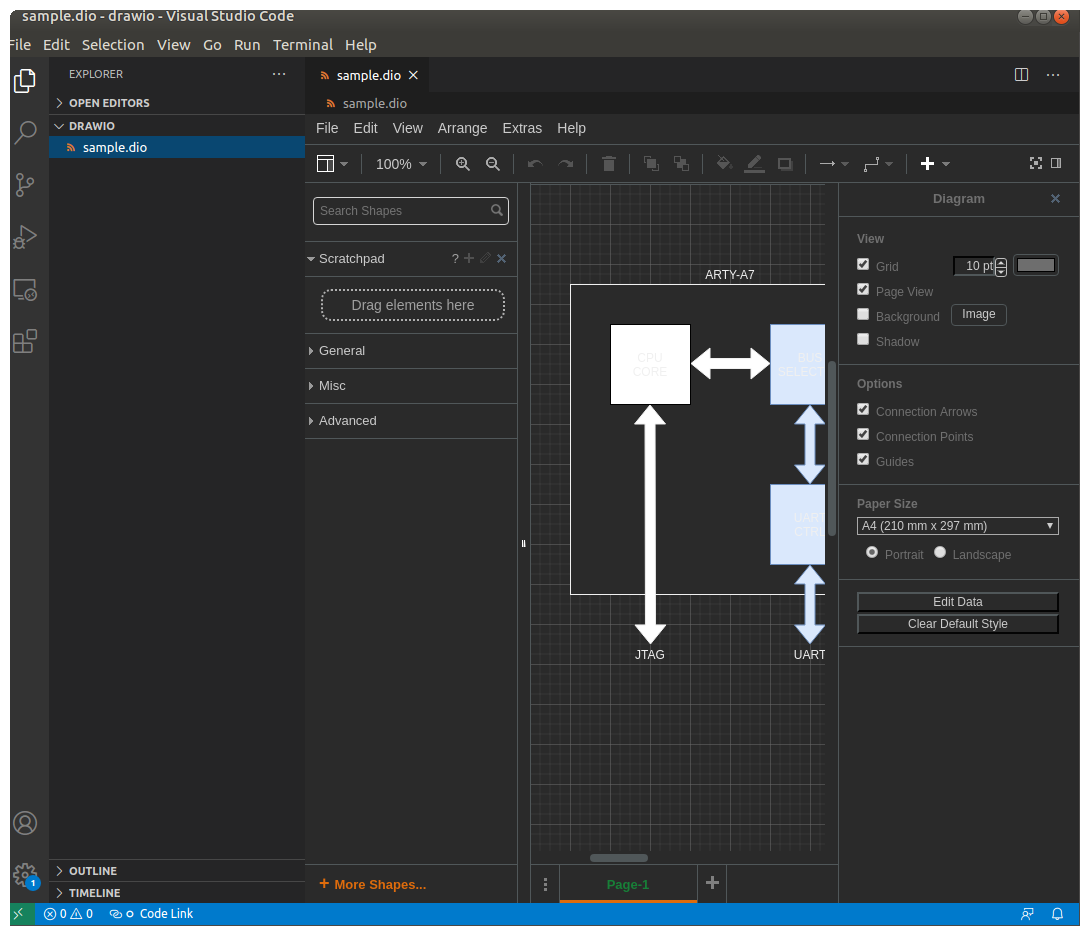Click the Zoom In magnifier icon
1080x926 pixels.
[x=462, y=164]
